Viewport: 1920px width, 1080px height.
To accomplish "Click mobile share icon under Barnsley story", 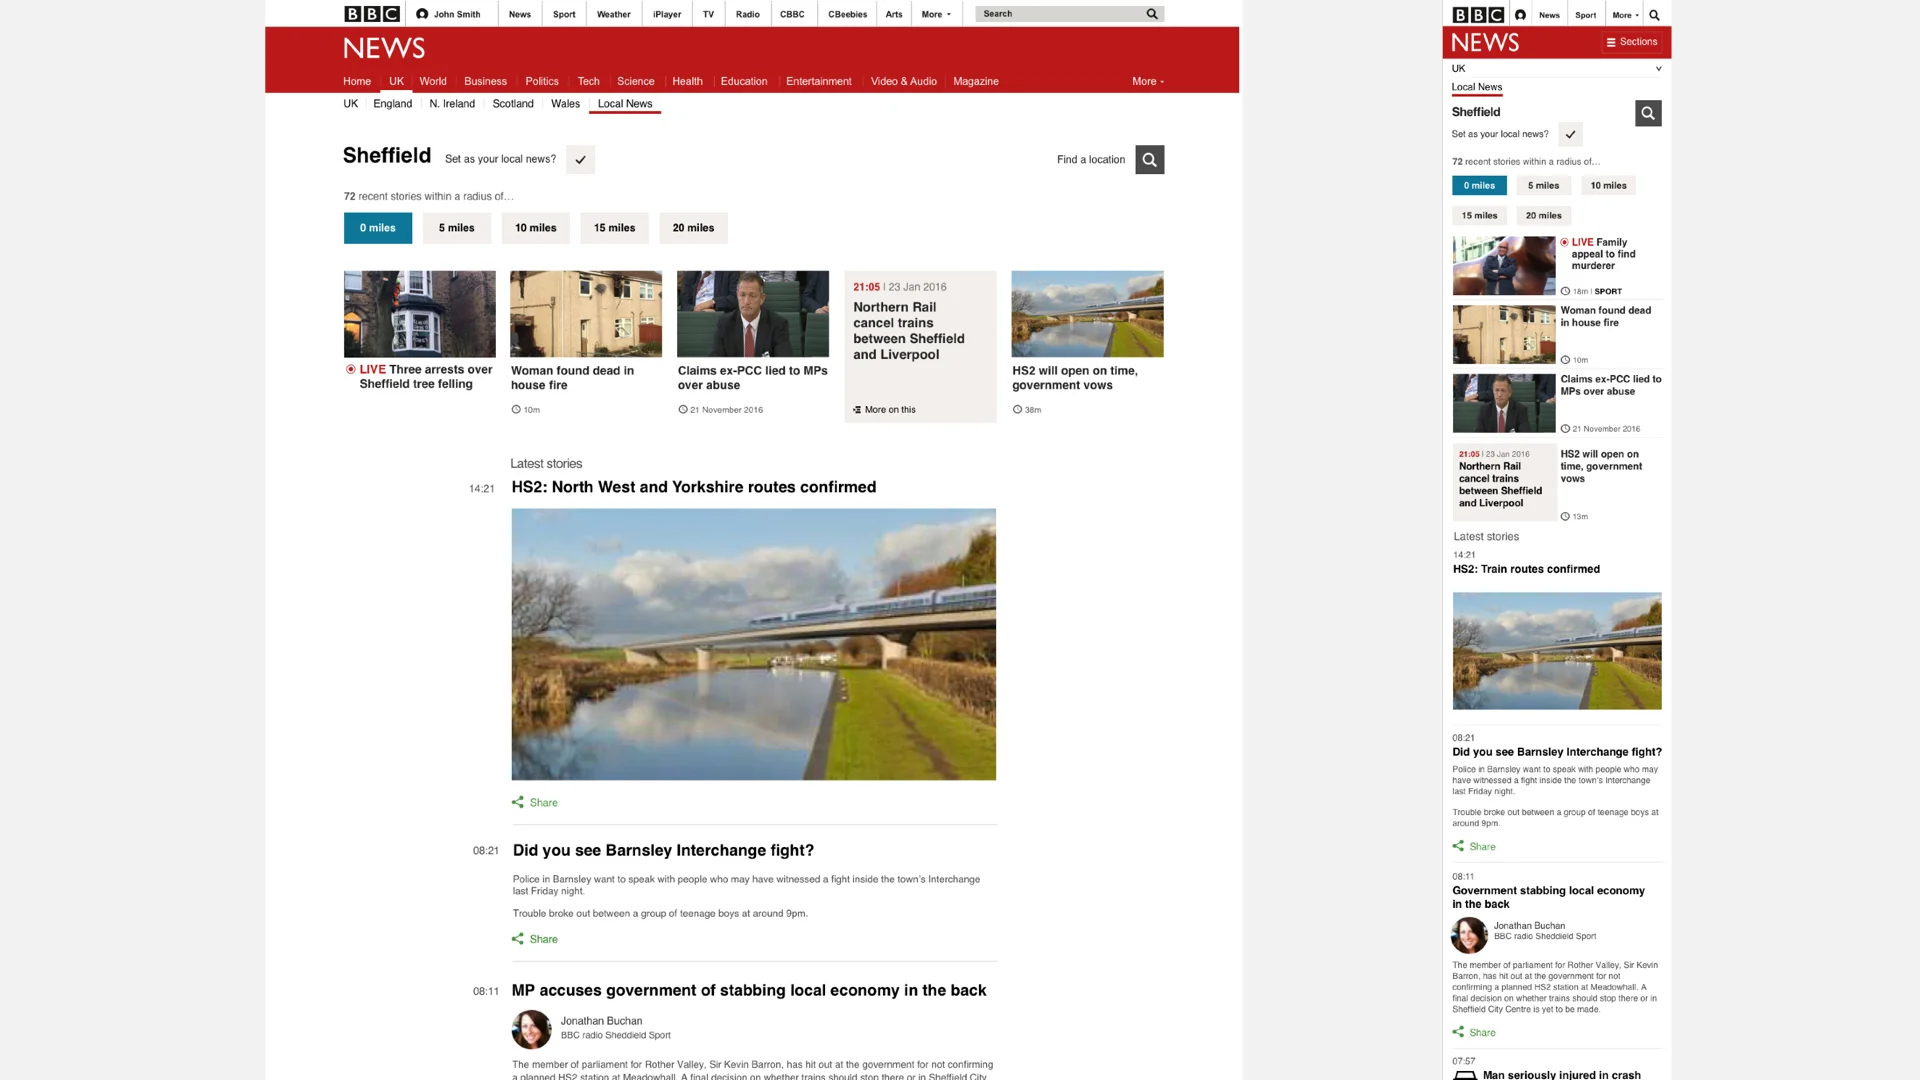I will [1458, 846].
